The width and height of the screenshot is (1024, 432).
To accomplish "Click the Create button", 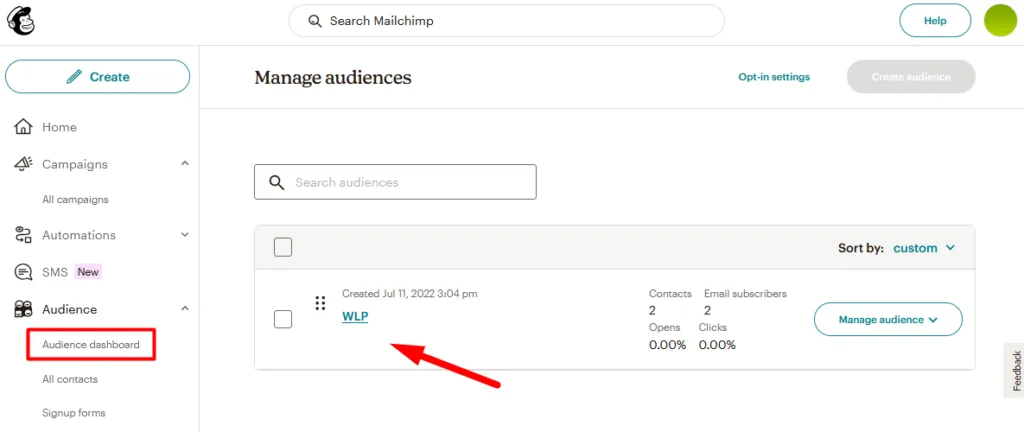I will (x=97, y=76).
